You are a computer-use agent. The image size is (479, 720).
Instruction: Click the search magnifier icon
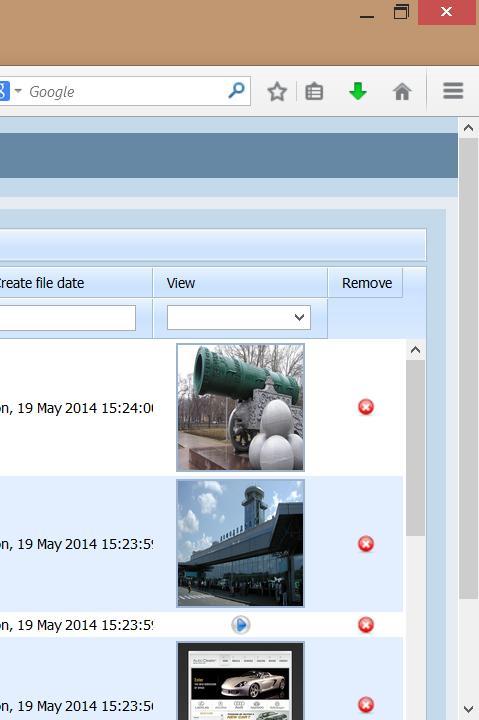(236, 90)
